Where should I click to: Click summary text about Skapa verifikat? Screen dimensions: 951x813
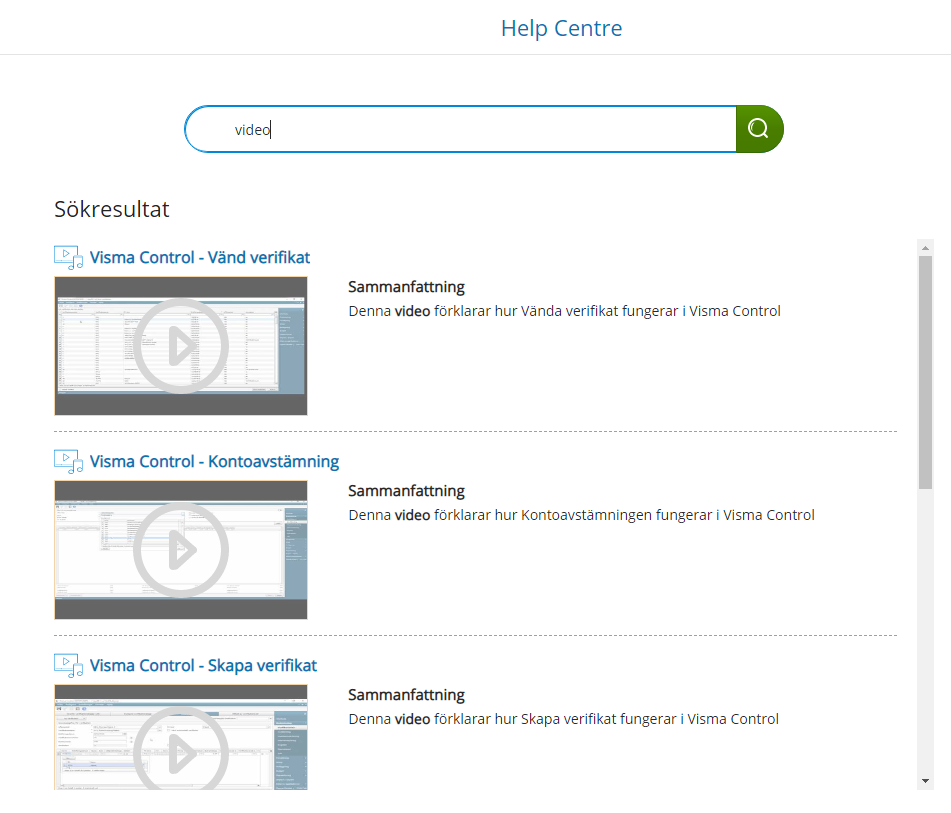click(x=563, y=719)
